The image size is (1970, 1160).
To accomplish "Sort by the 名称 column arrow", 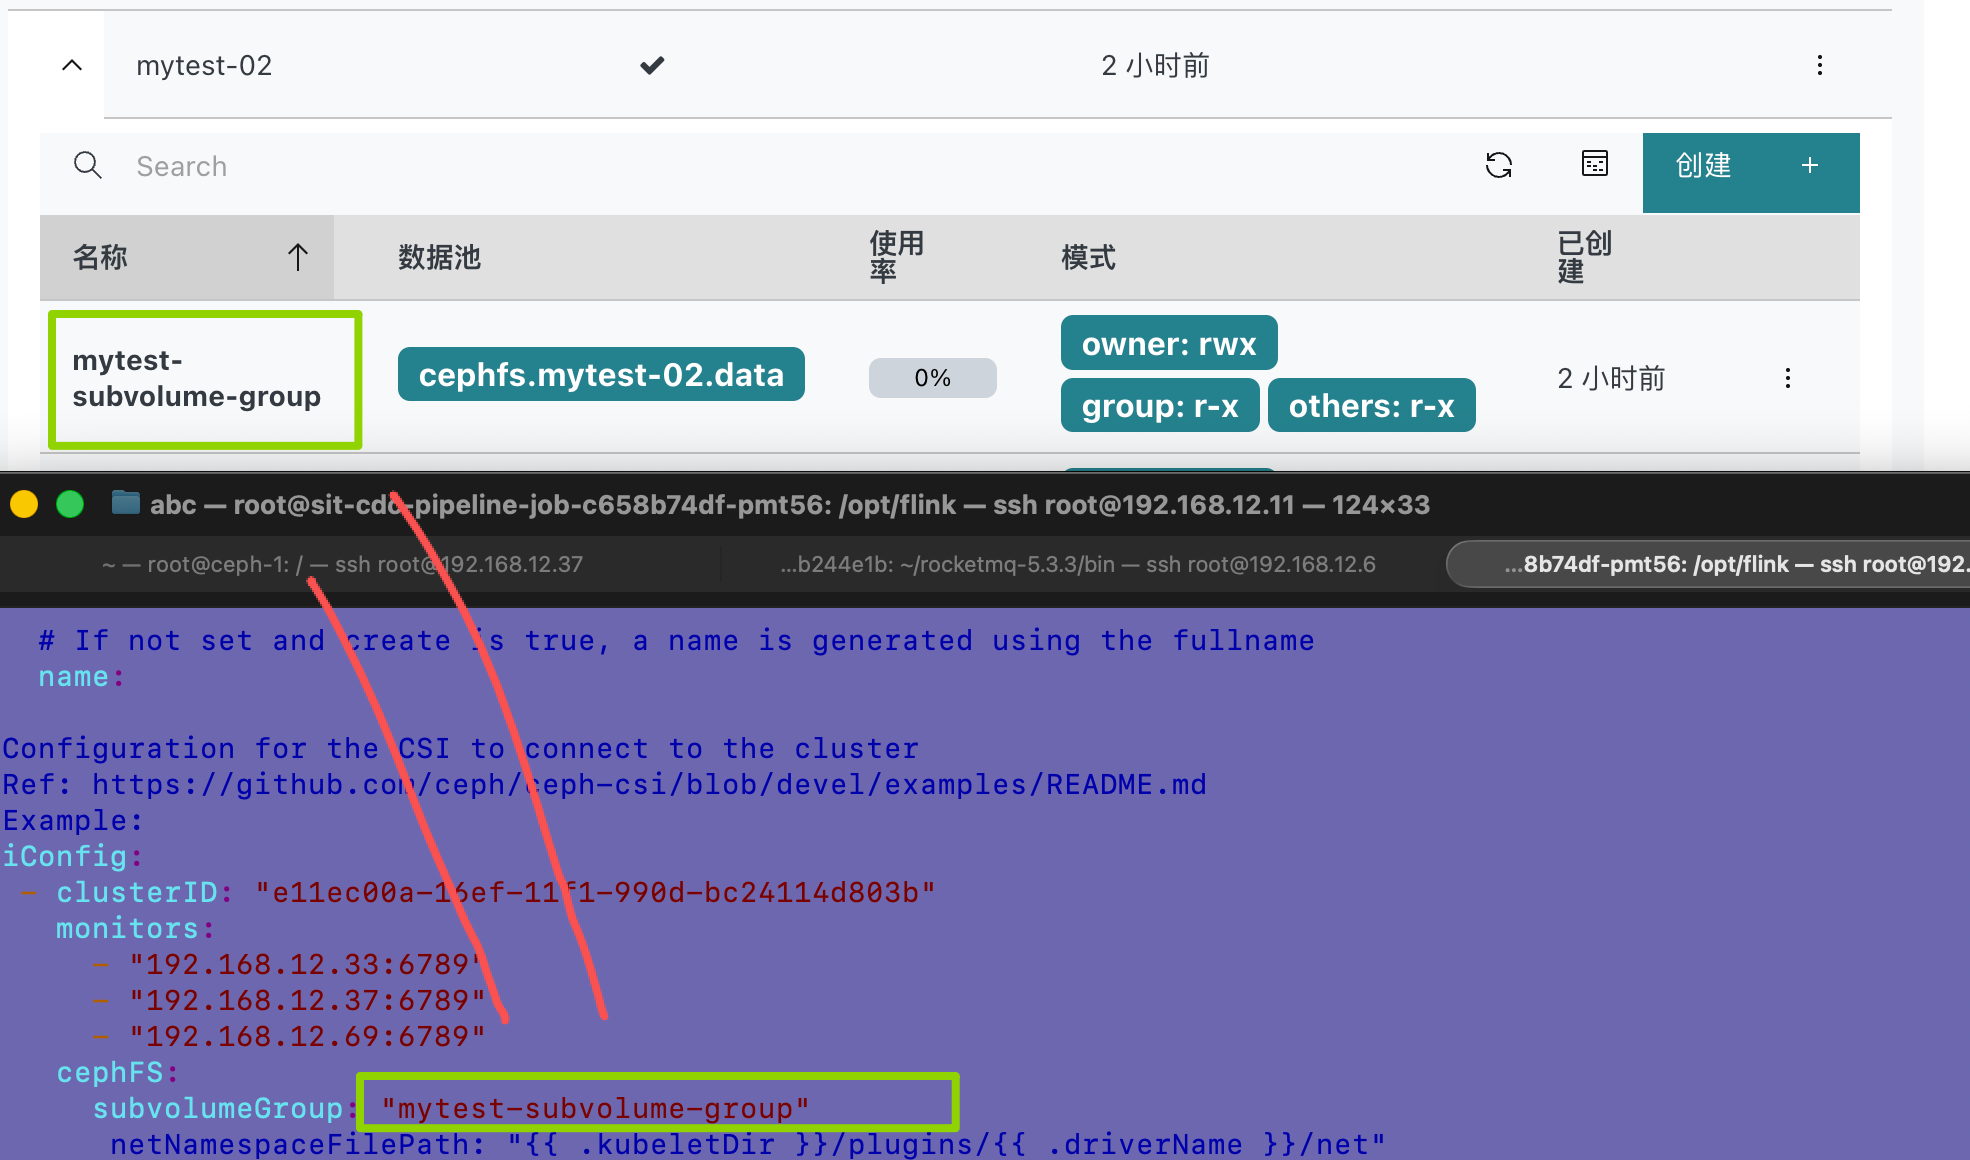I will click(297, 257).
